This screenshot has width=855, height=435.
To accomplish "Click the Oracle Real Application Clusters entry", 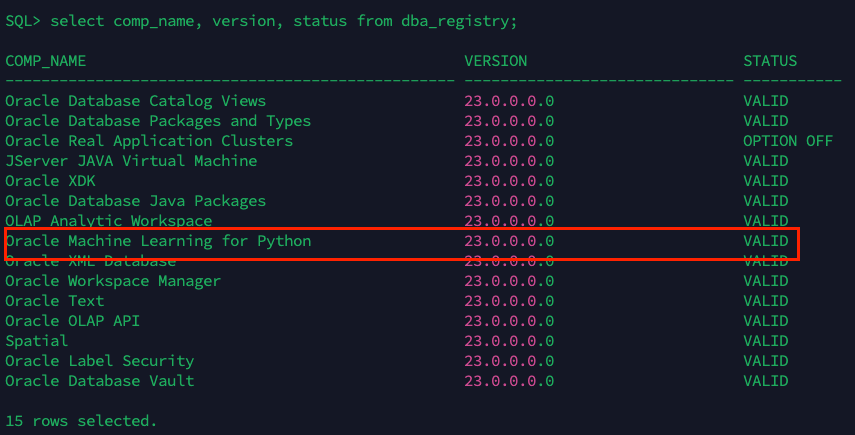I will 149,141.
